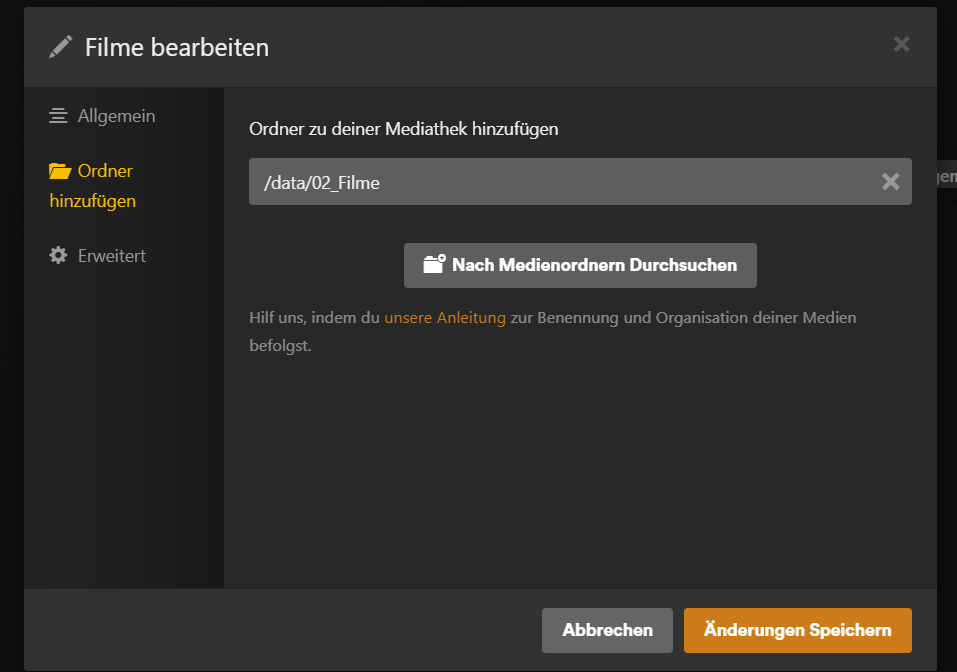The width and height of the screenshot is (957, 672).
Task: Click the Filme bearbeiten title text
Action: (177, 48)
